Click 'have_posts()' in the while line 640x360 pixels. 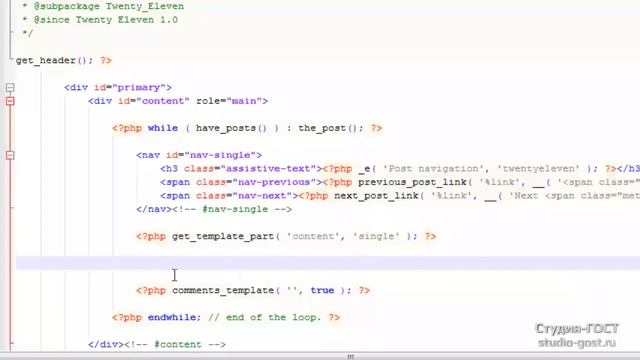coord(231,128)
